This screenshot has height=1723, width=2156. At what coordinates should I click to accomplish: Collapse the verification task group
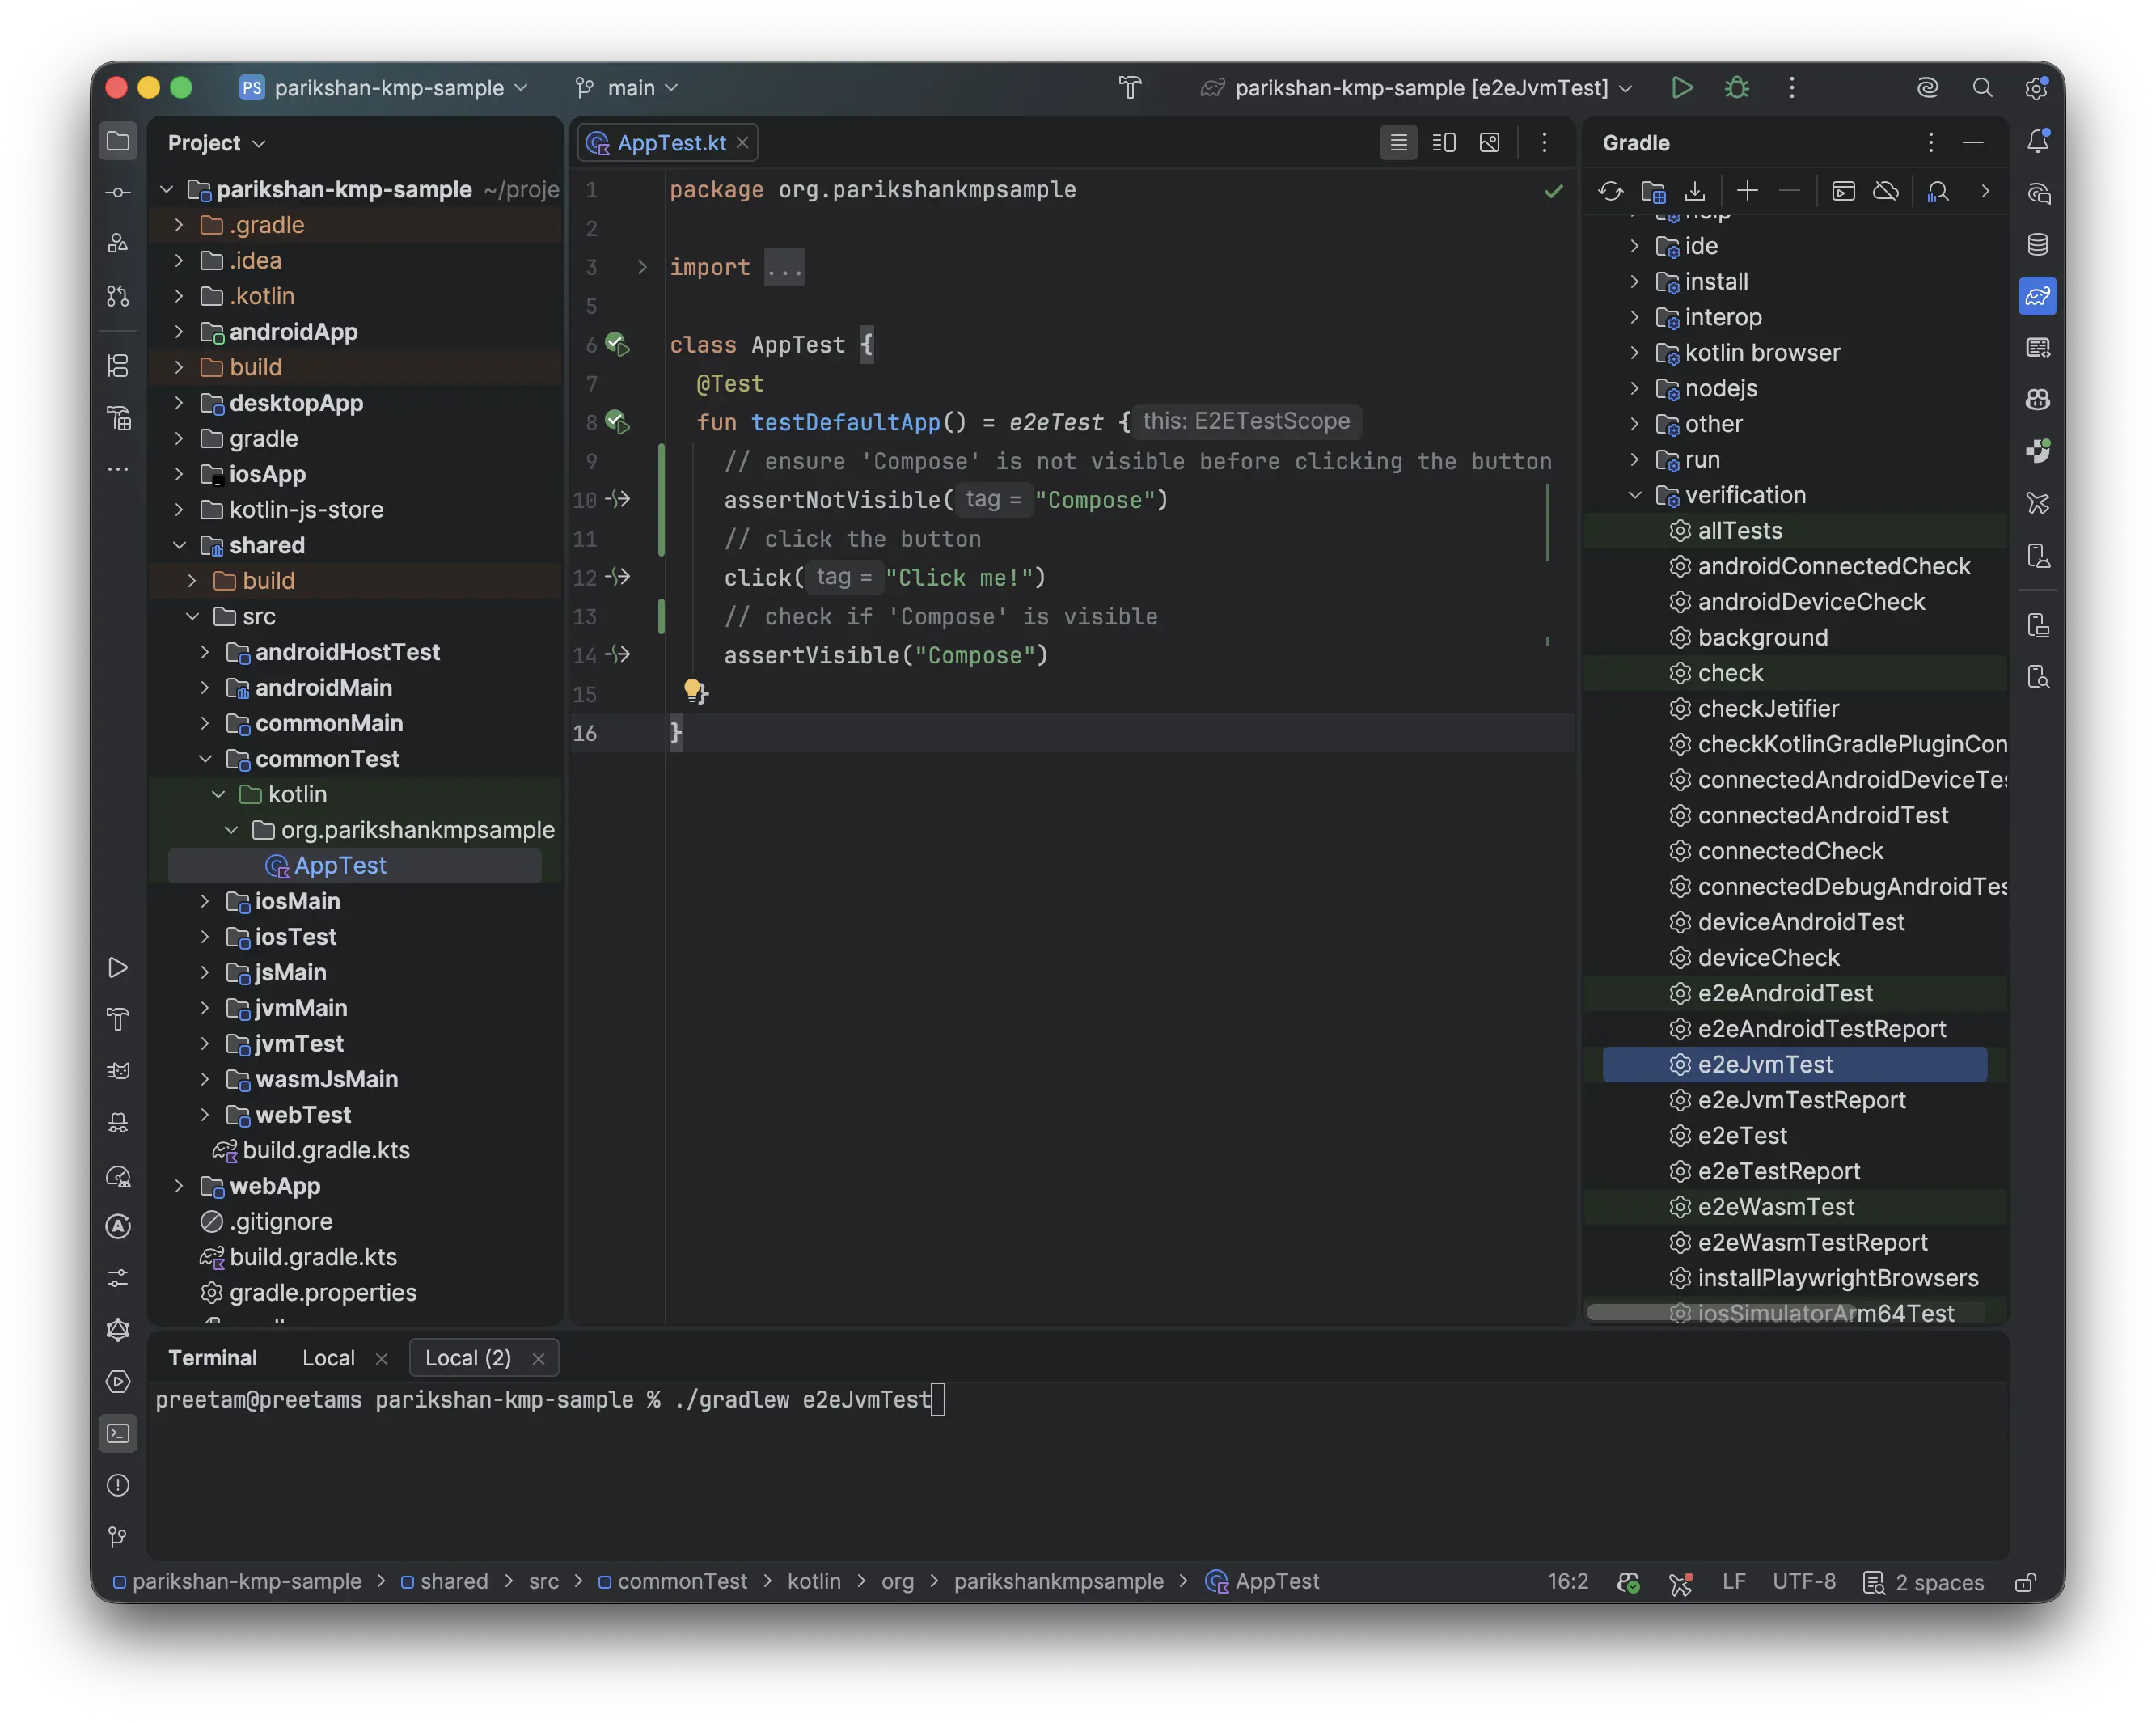(1635, 496)
